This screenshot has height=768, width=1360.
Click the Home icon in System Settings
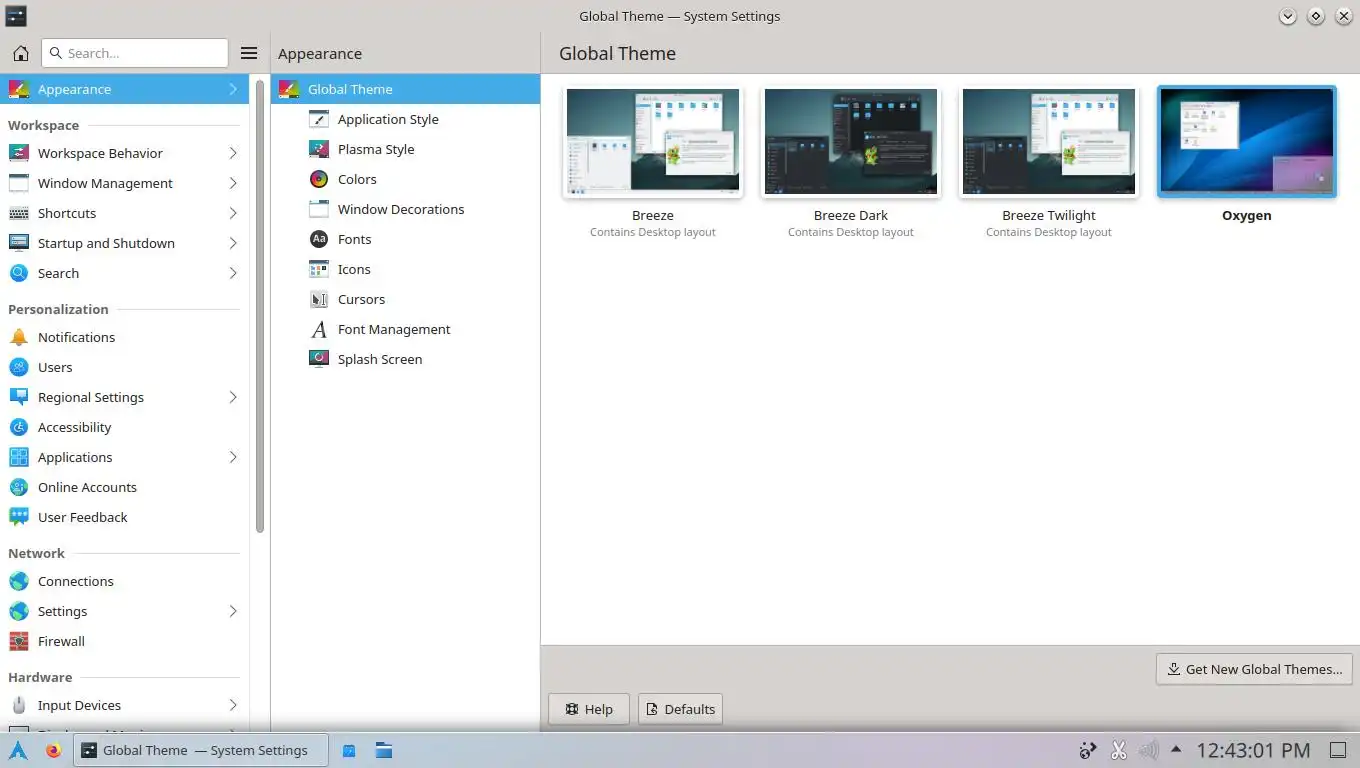20,53
